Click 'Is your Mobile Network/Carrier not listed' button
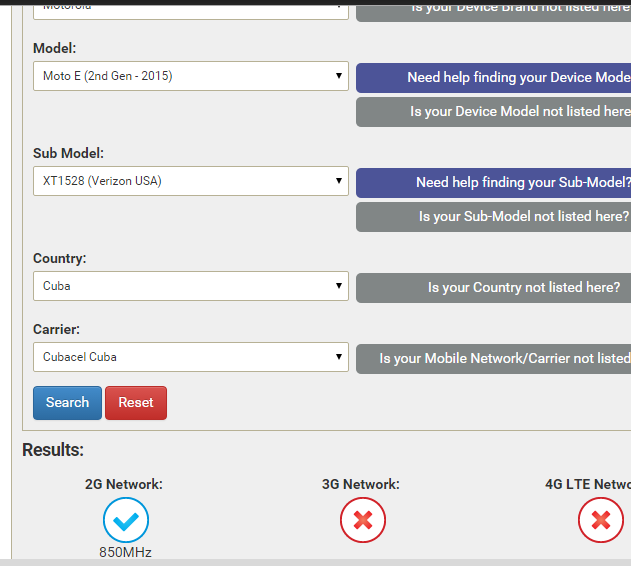 click(x=494, y=359)
